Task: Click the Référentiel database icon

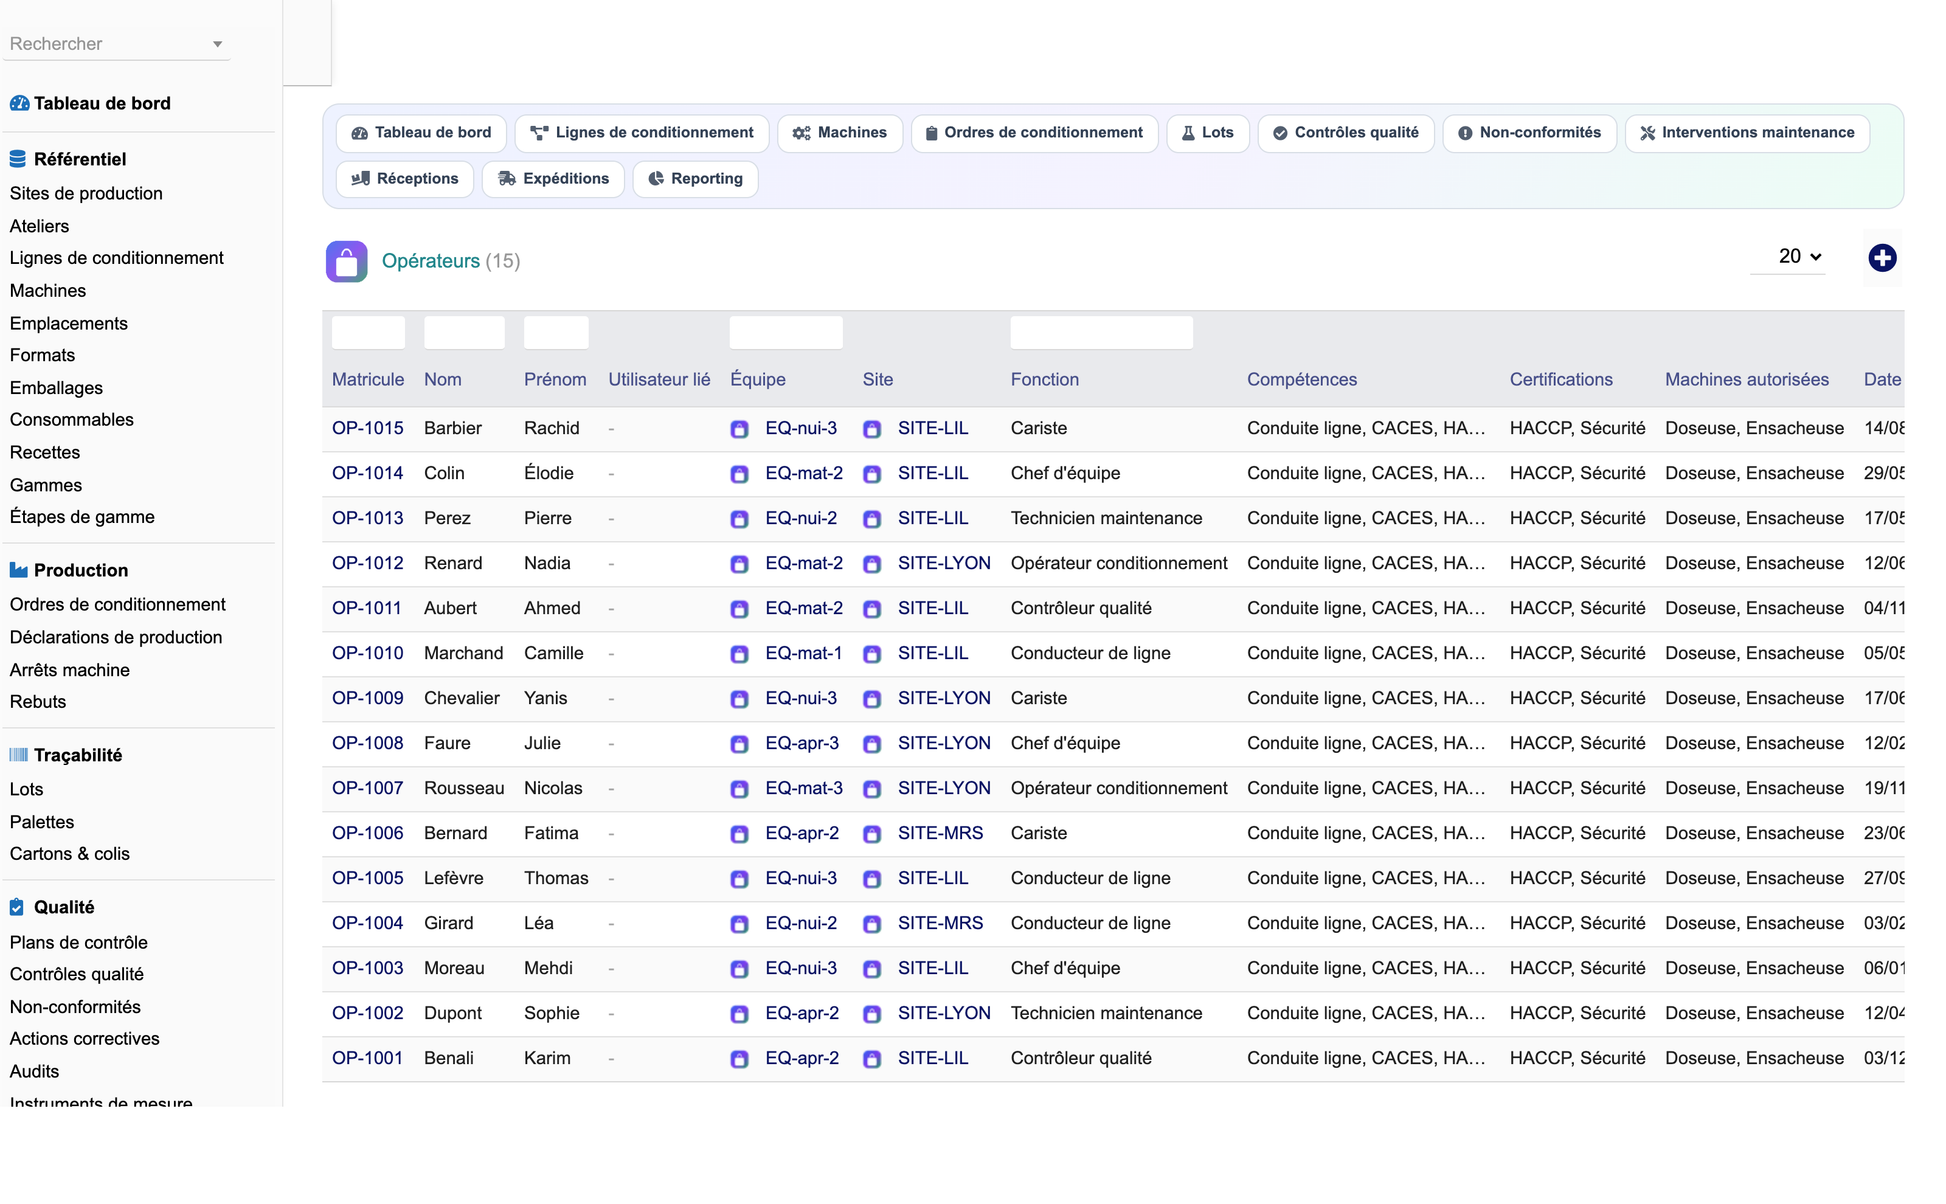Action: pyautogui.click(x=18, y=159)
